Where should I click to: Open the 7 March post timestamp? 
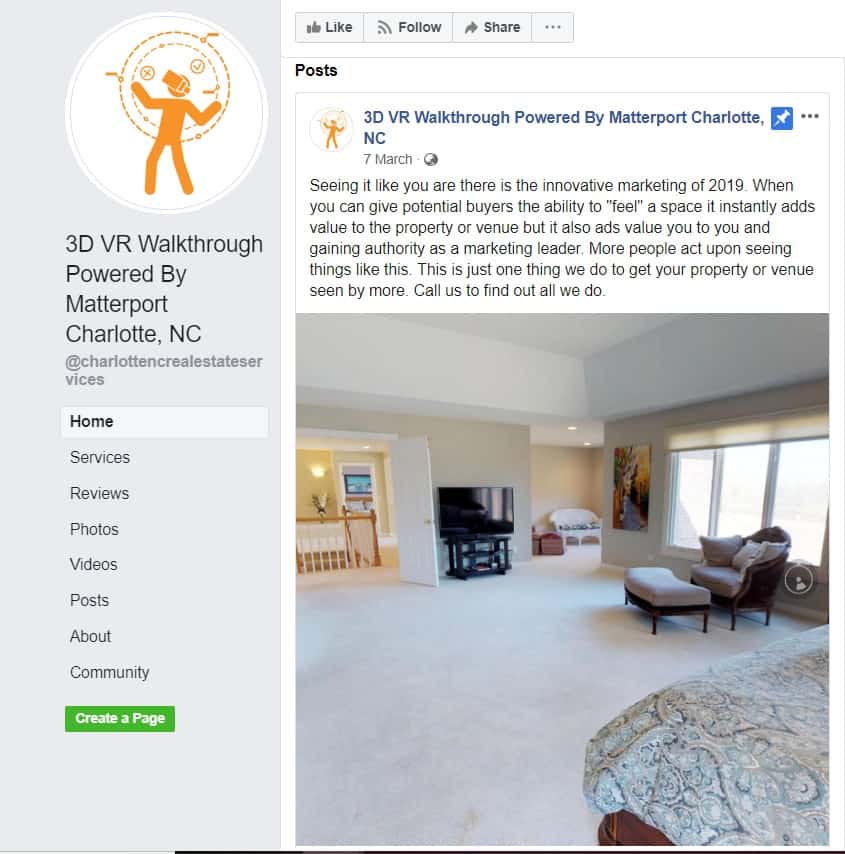(x=388, y=160)
